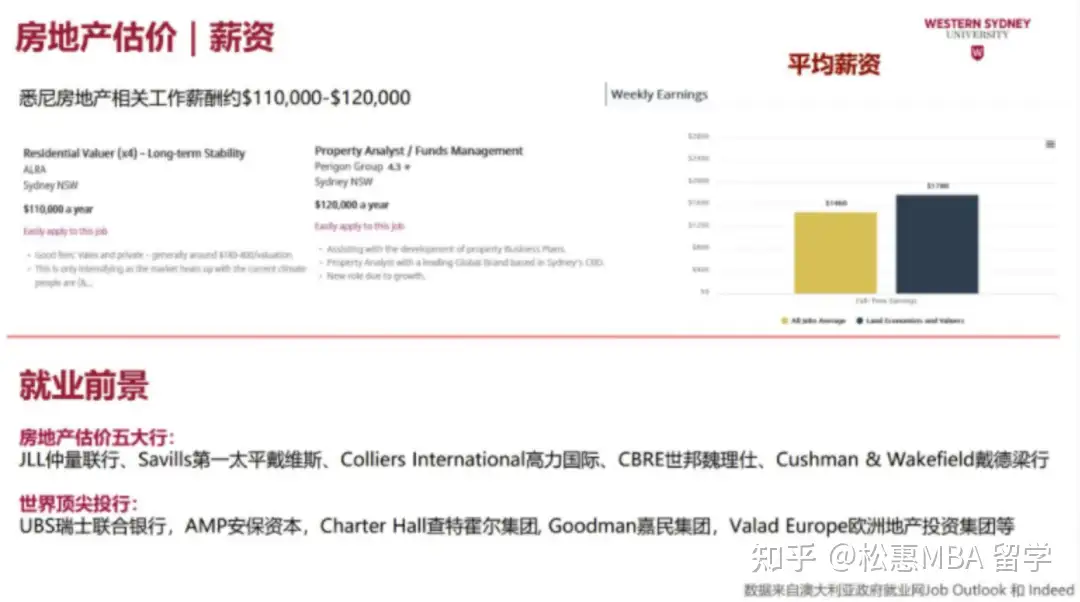
Task: Click the 房地产估价 | 薪资 heading
Action: (145, 37)
